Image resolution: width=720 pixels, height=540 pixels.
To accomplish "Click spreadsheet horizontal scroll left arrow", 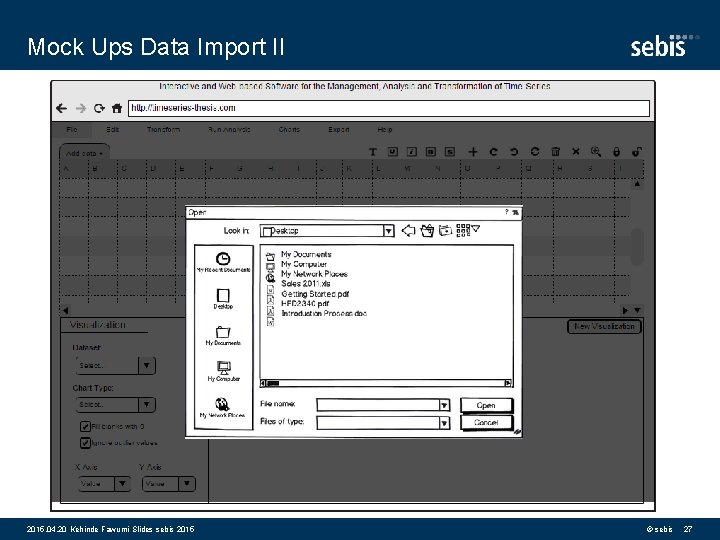I will point(65,310).
